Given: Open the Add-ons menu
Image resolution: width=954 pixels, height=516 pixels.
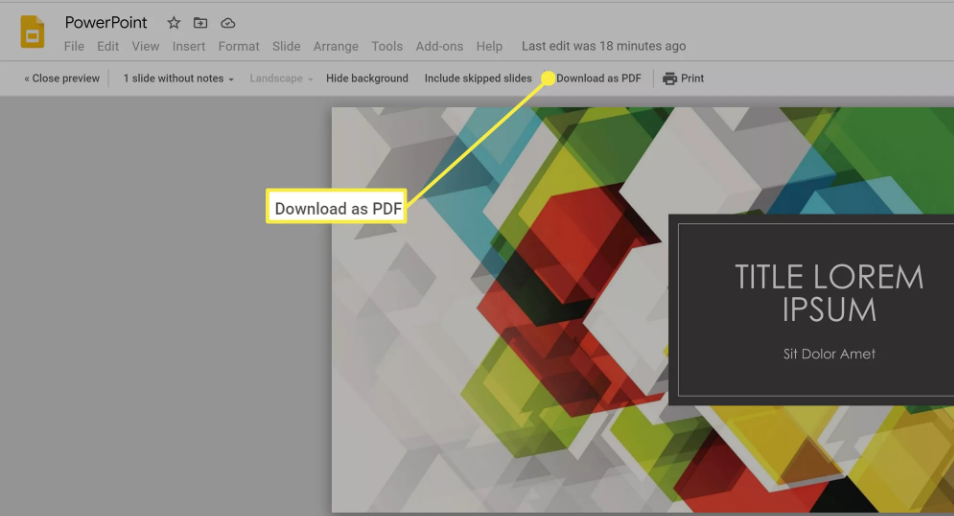Looking at the screenshot, I should pyautogui.click(x=439, y=46).
